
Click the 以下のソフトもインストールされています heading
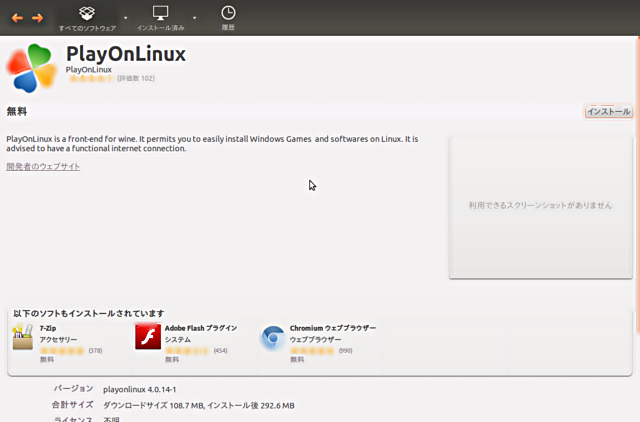(x=89, y=313)
